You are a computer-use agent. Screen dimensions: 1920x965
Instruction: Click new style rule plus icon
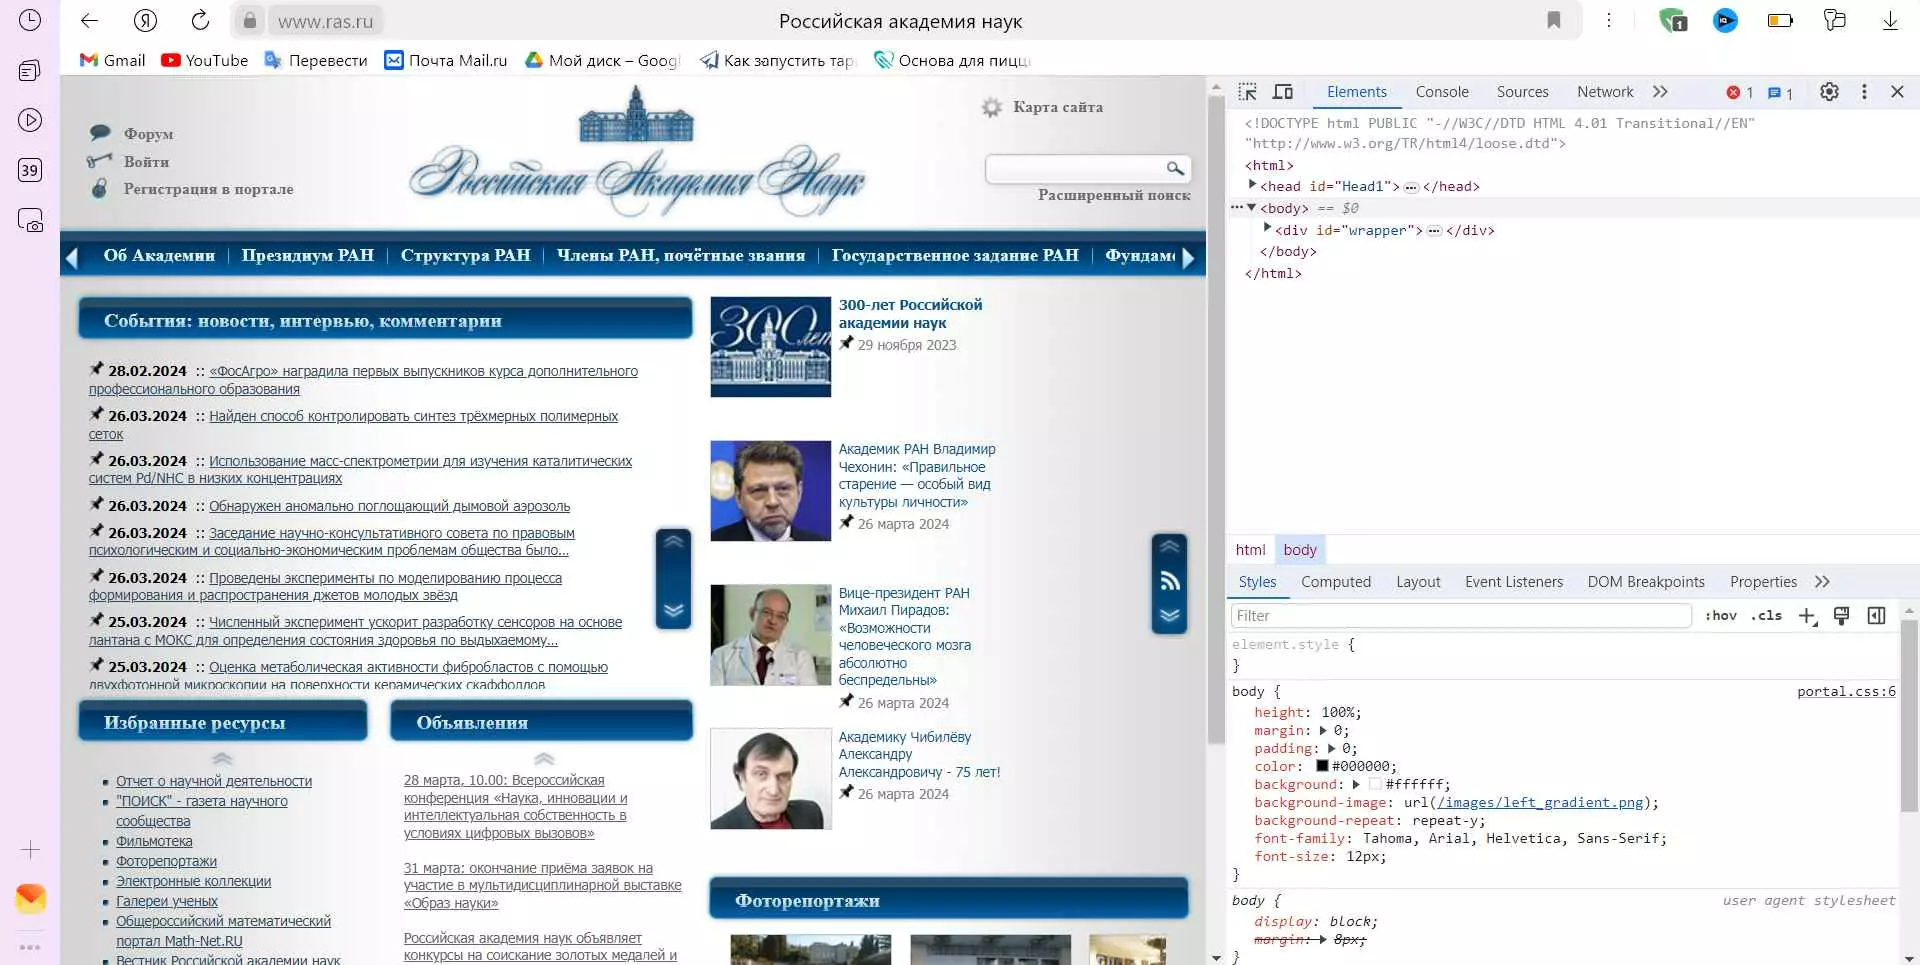(x=1806, y=616)
